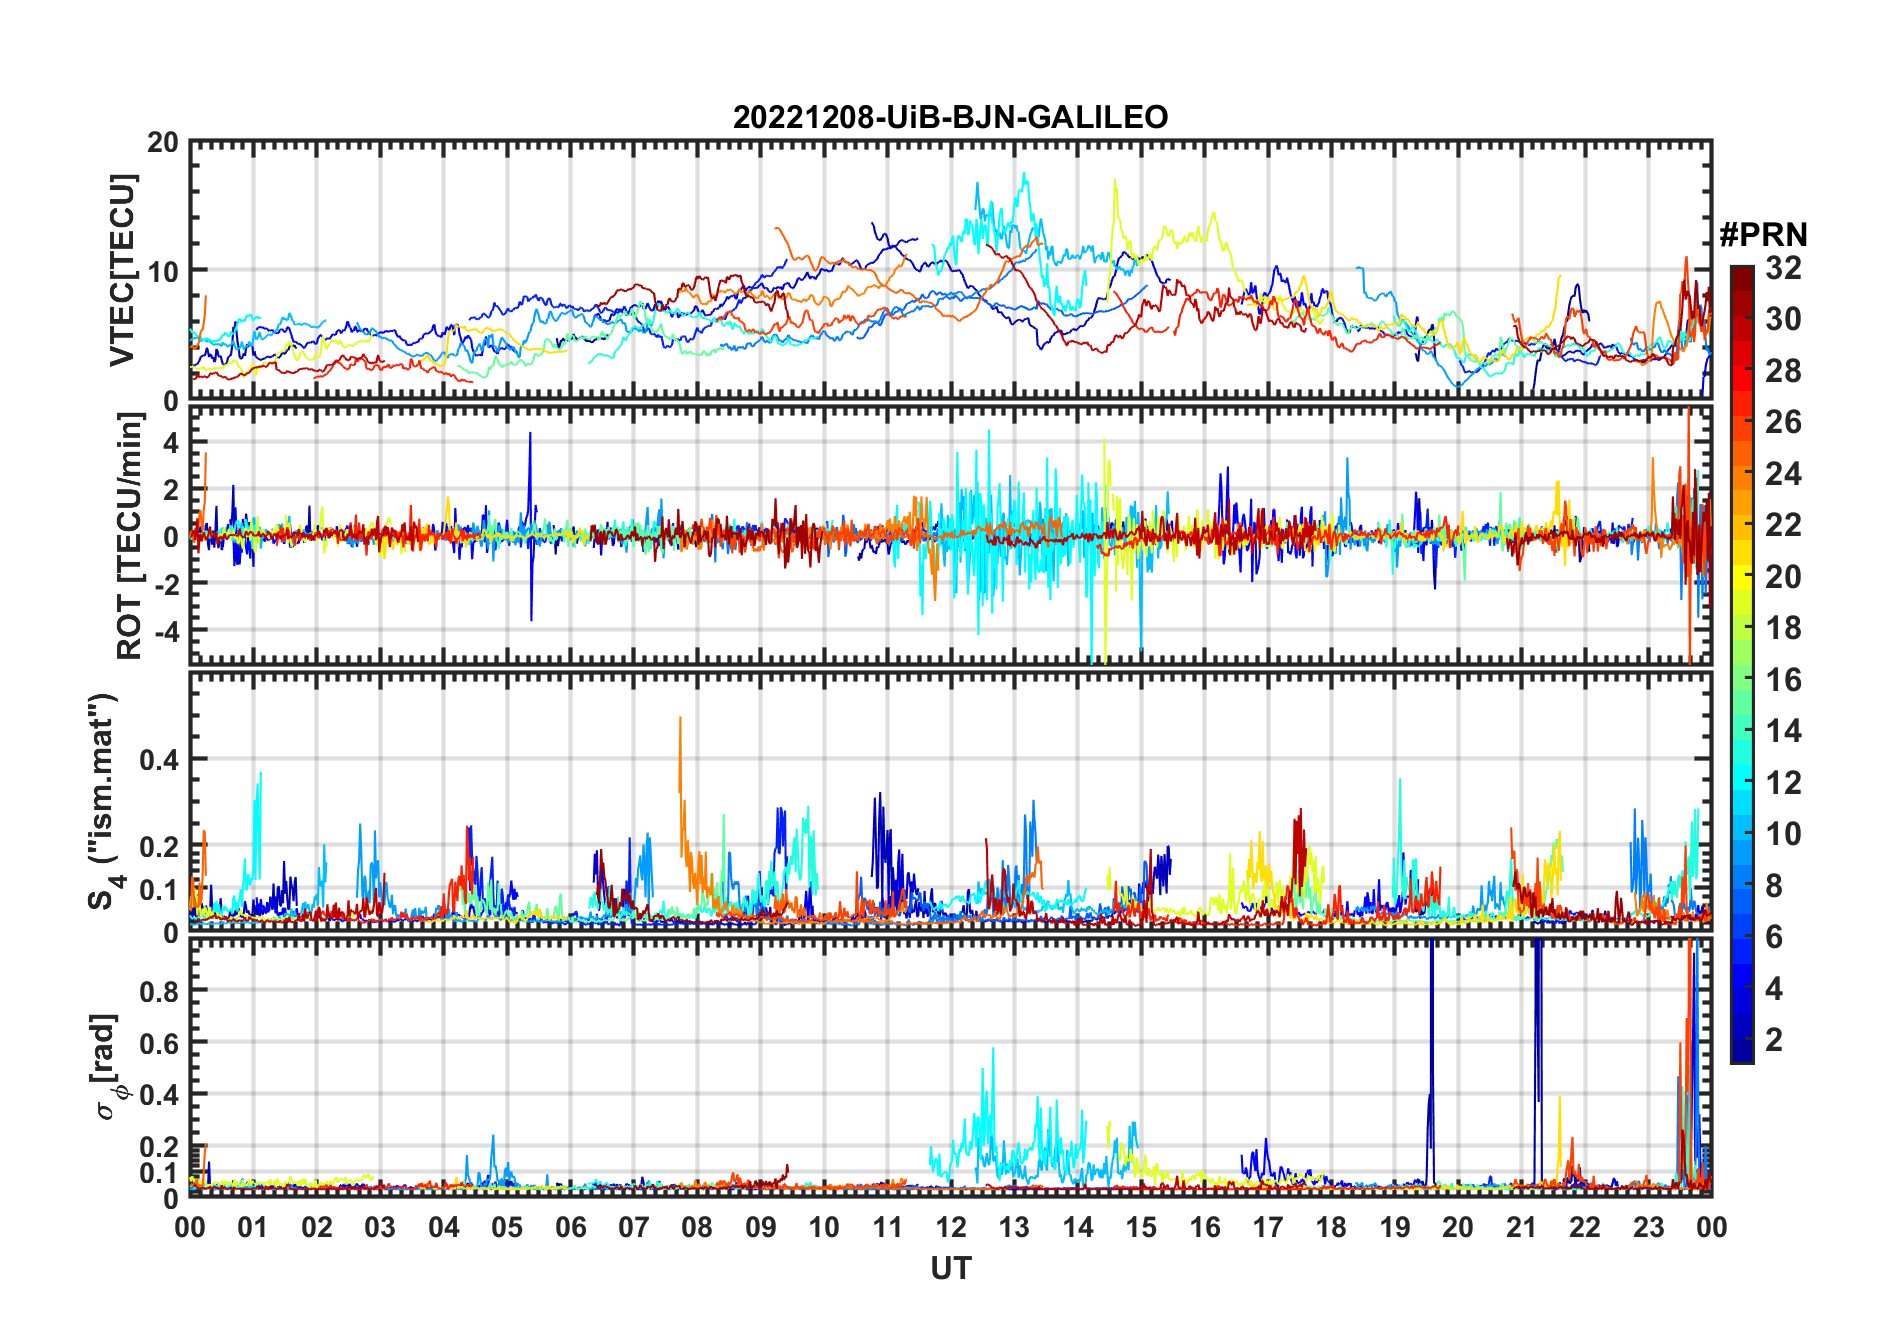Click the 16 label on the PRN colorbar
Viewport: 1902px width, 1330px height.
pyautogui.click(x=1783, y=680)
